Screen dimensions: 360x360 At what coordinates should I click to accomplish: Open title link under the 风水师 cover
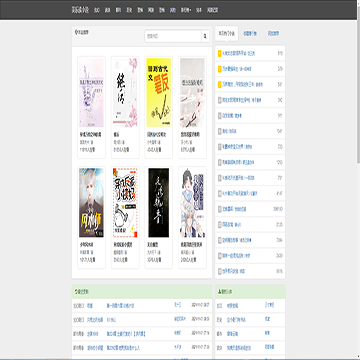[x=86, y=245]
